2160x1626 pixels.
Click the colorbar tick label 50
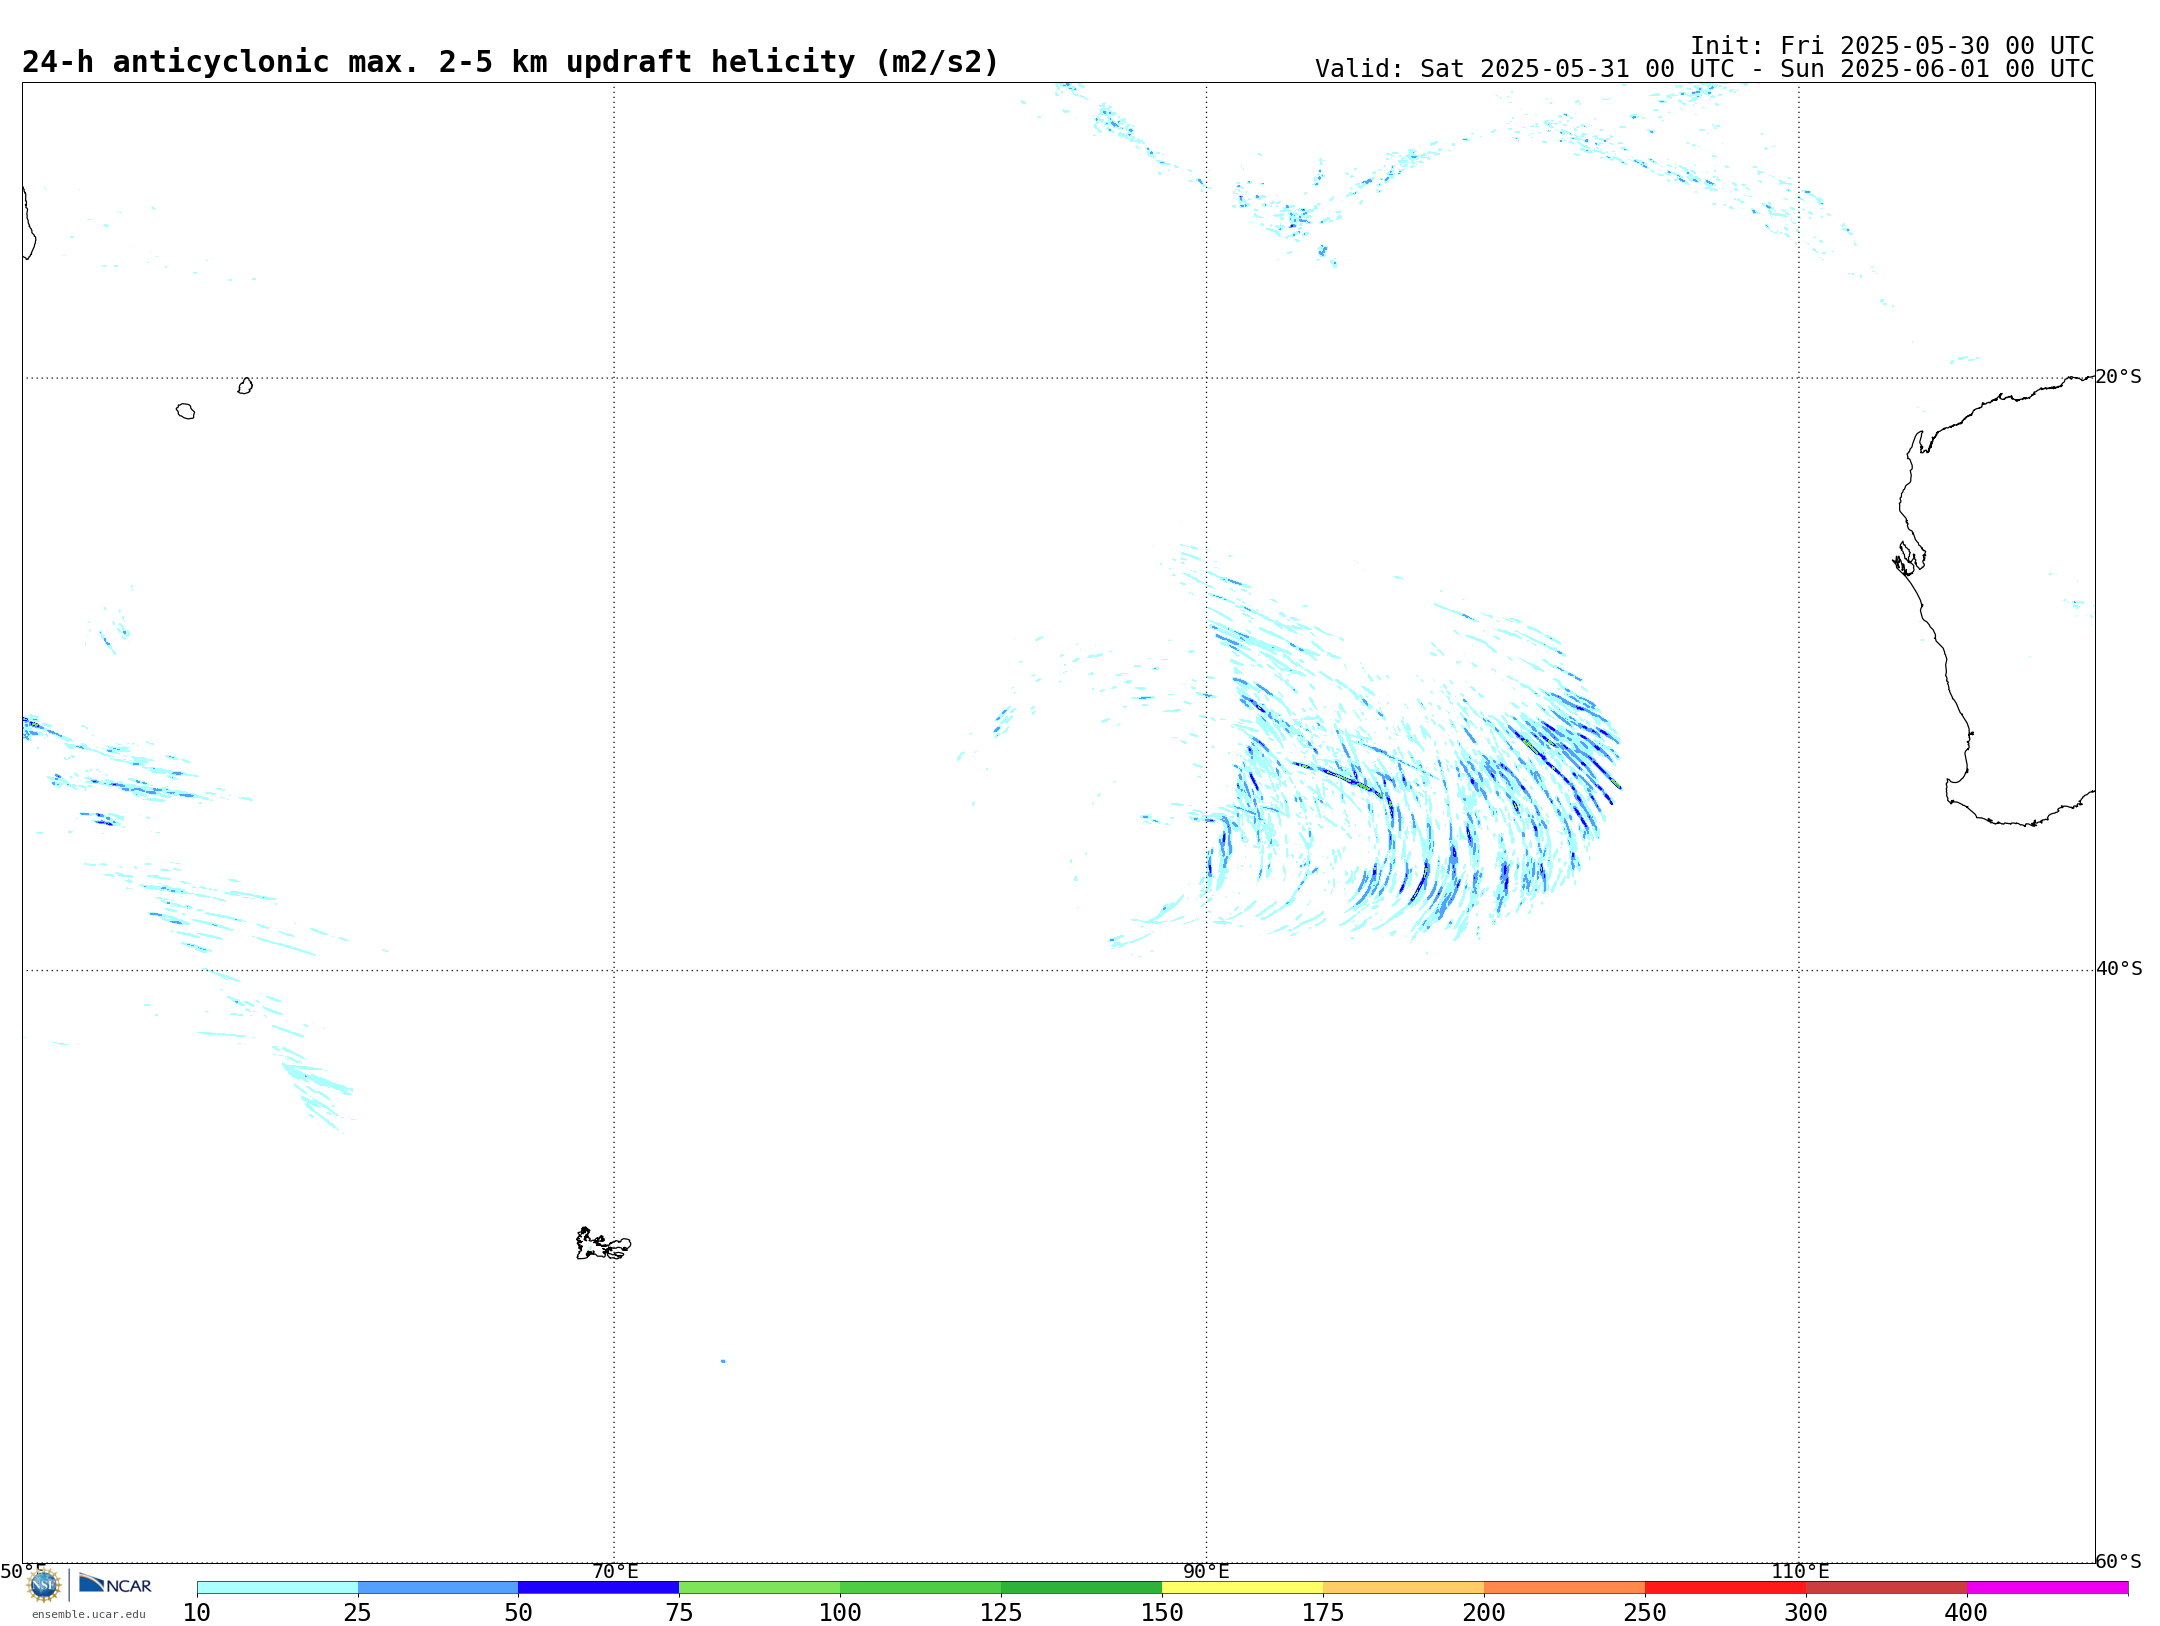pyautogui.click(x=518, y=1613)
